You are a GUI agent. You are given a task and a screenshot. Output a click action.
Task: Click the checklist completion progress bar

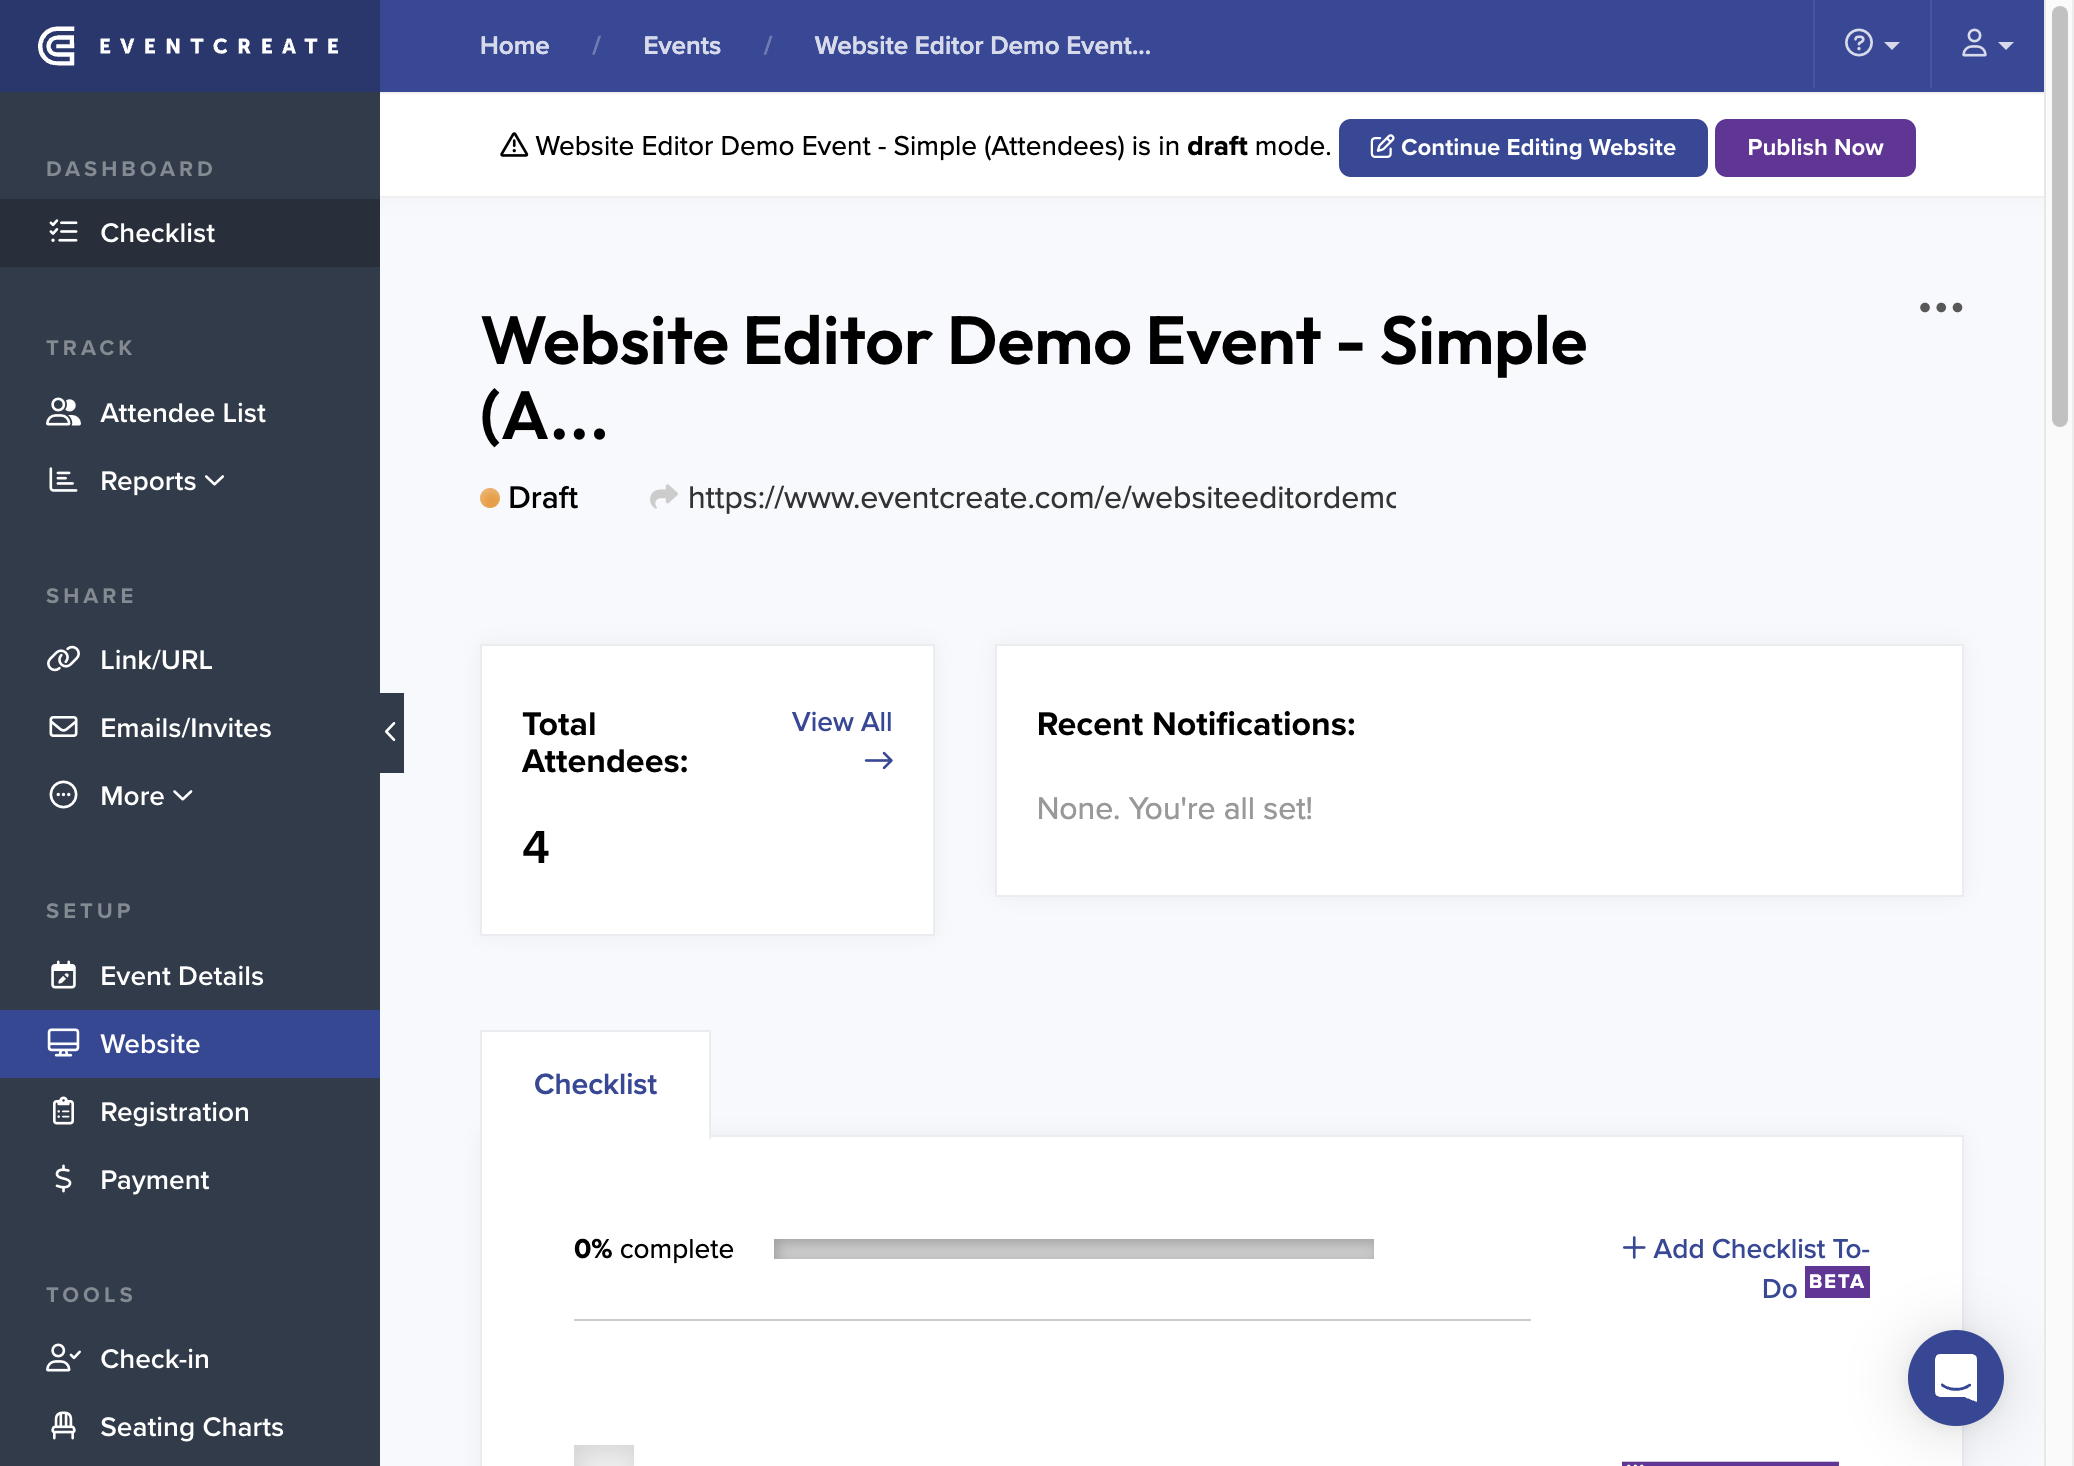click(1074, 1249)
